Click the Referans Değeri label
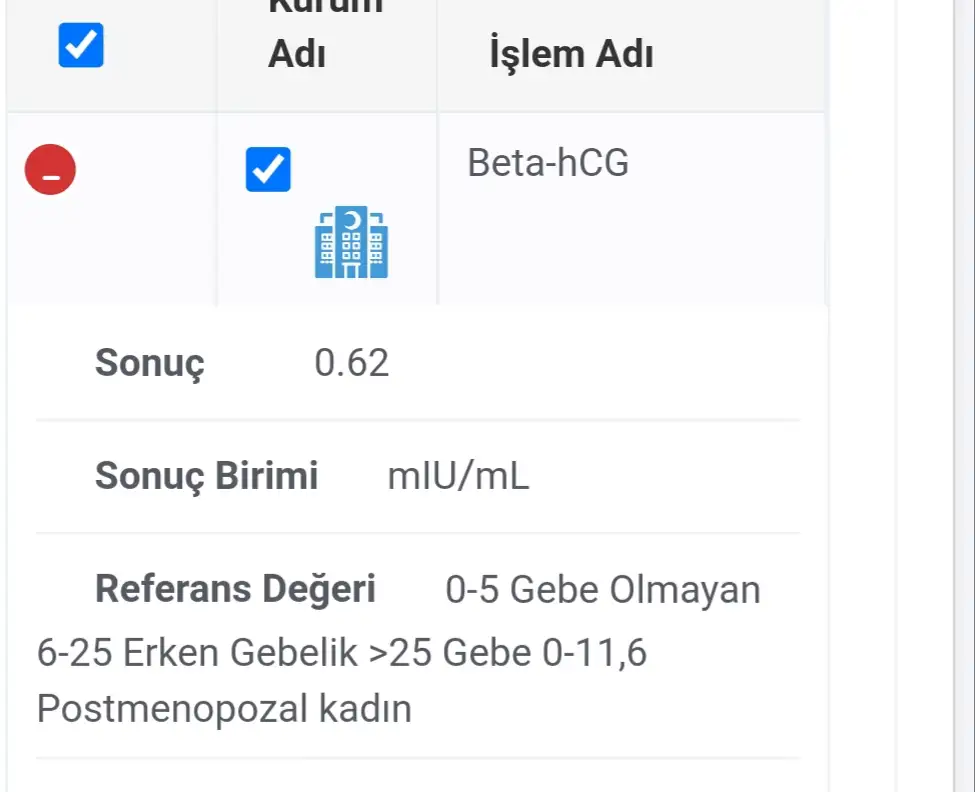Viewport: 975px width, 792px height. [x=235, y=590]
